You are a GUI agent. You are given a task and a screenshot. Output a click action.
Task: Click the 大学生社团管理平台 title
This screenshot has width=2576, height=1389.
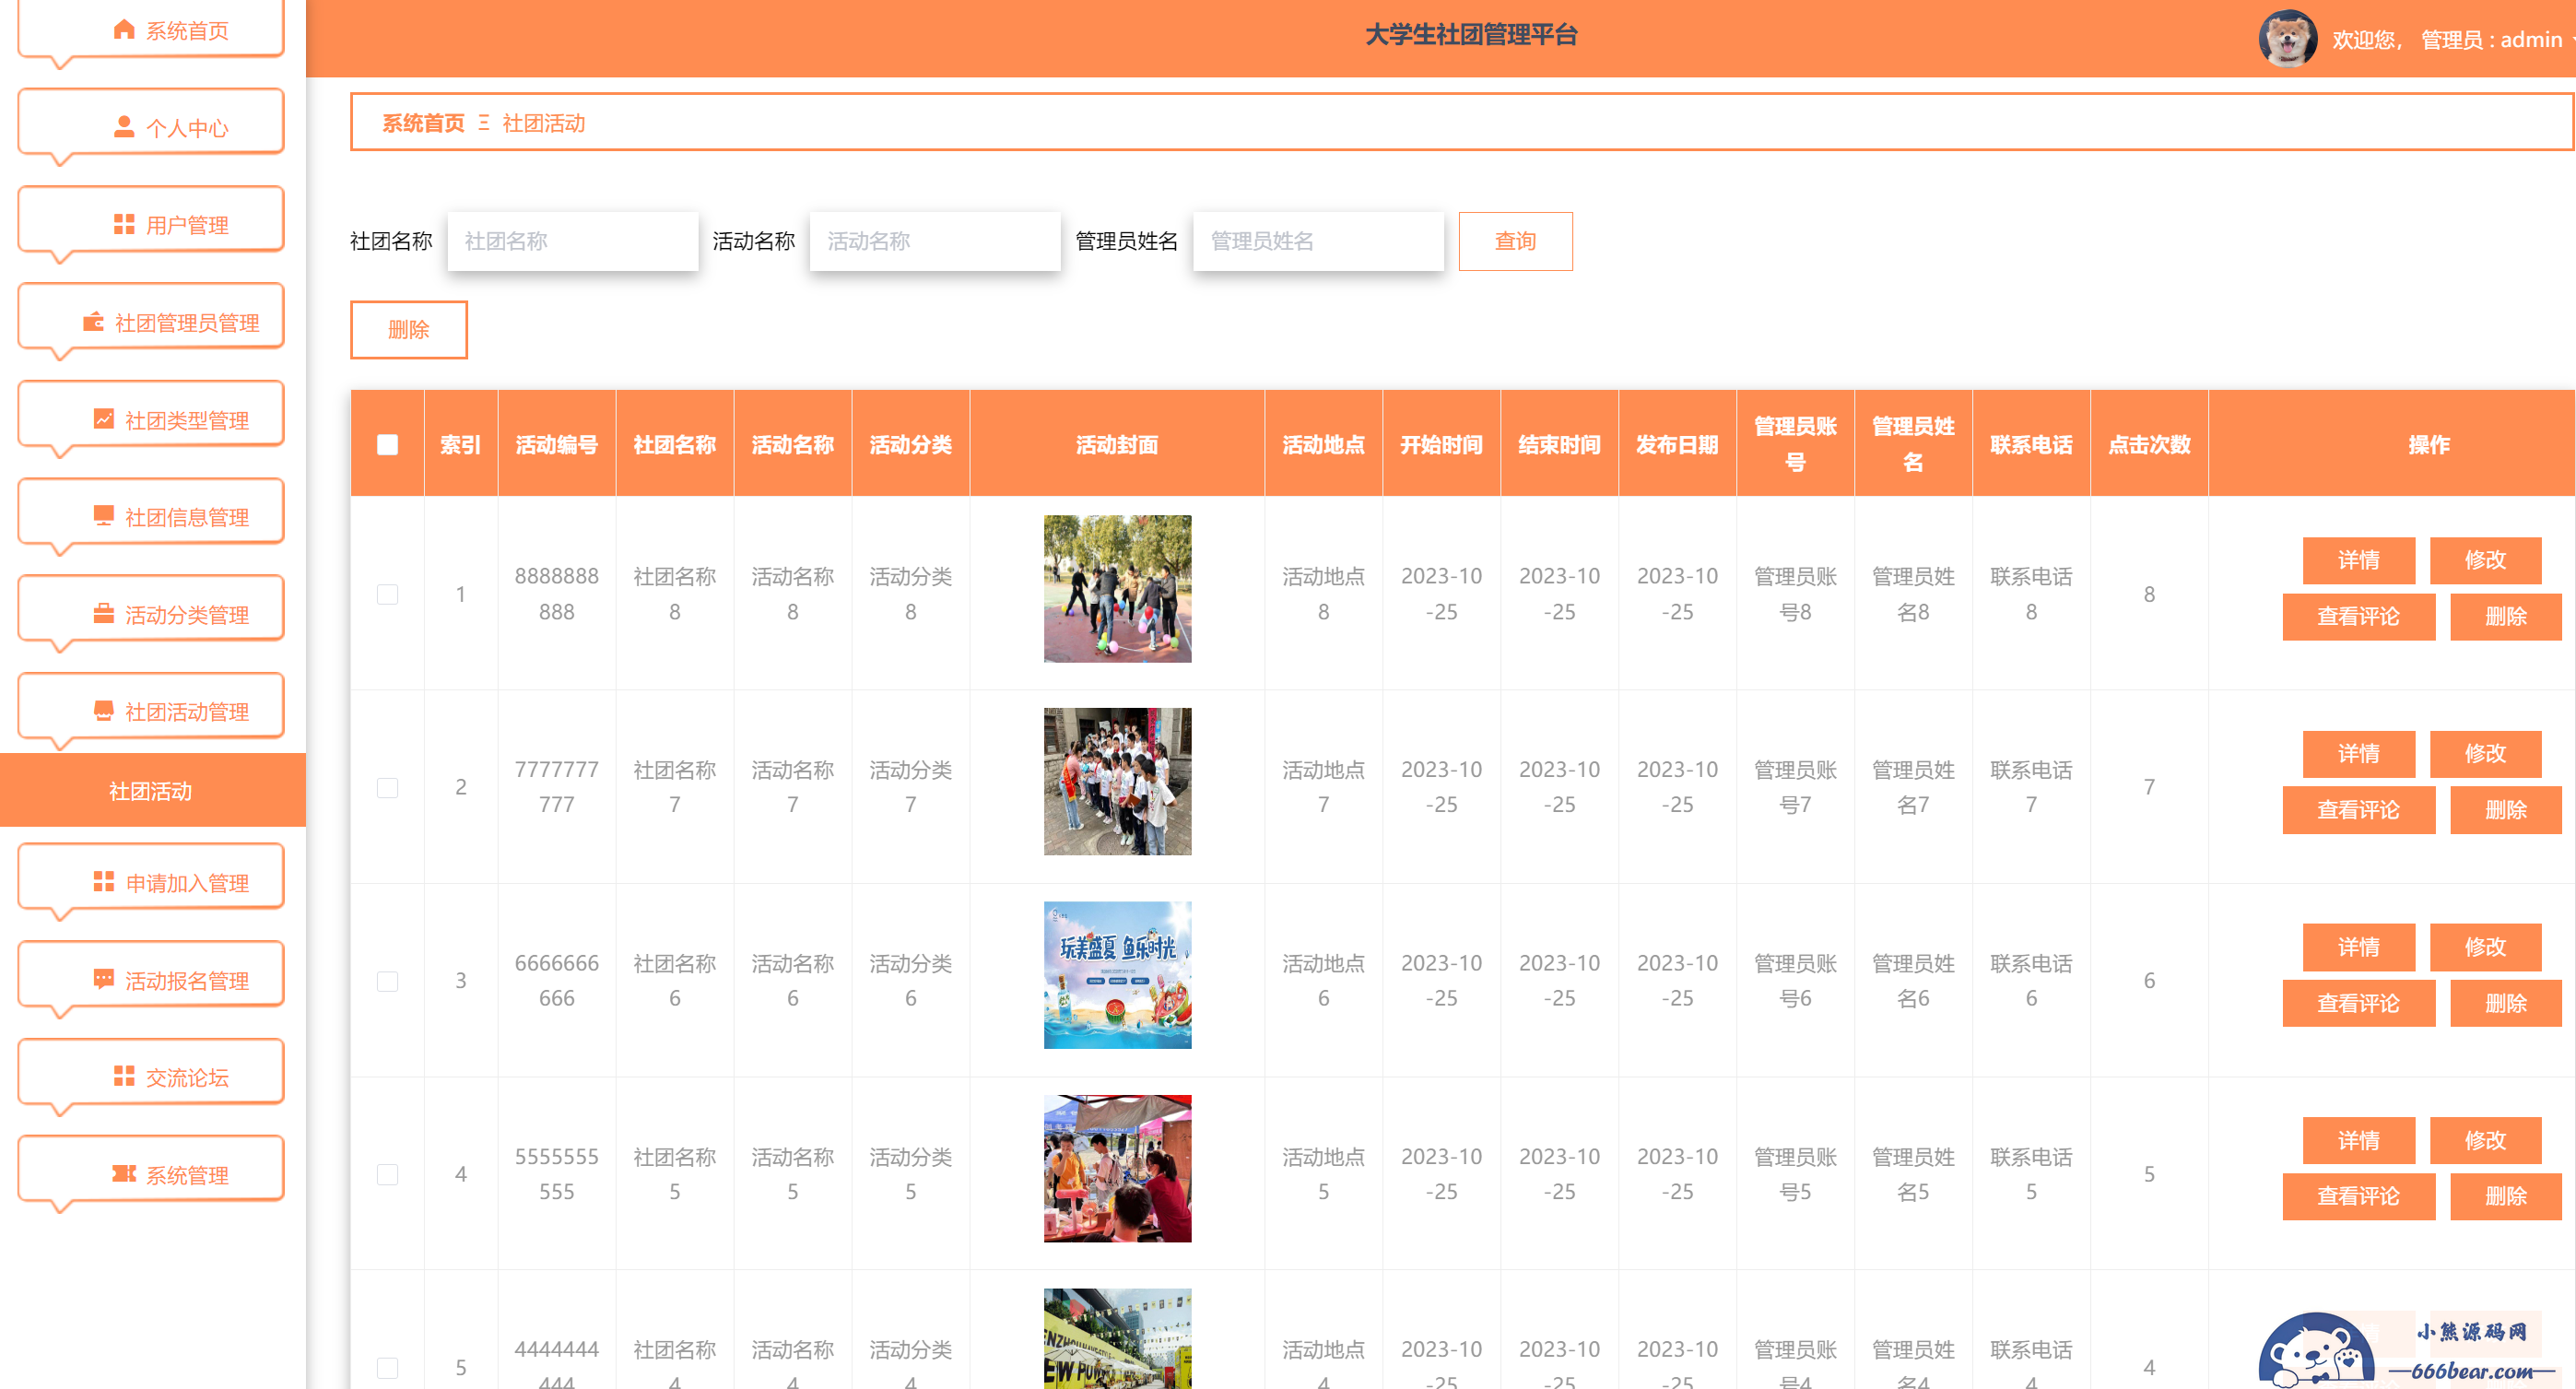(x=1471, y=35)
